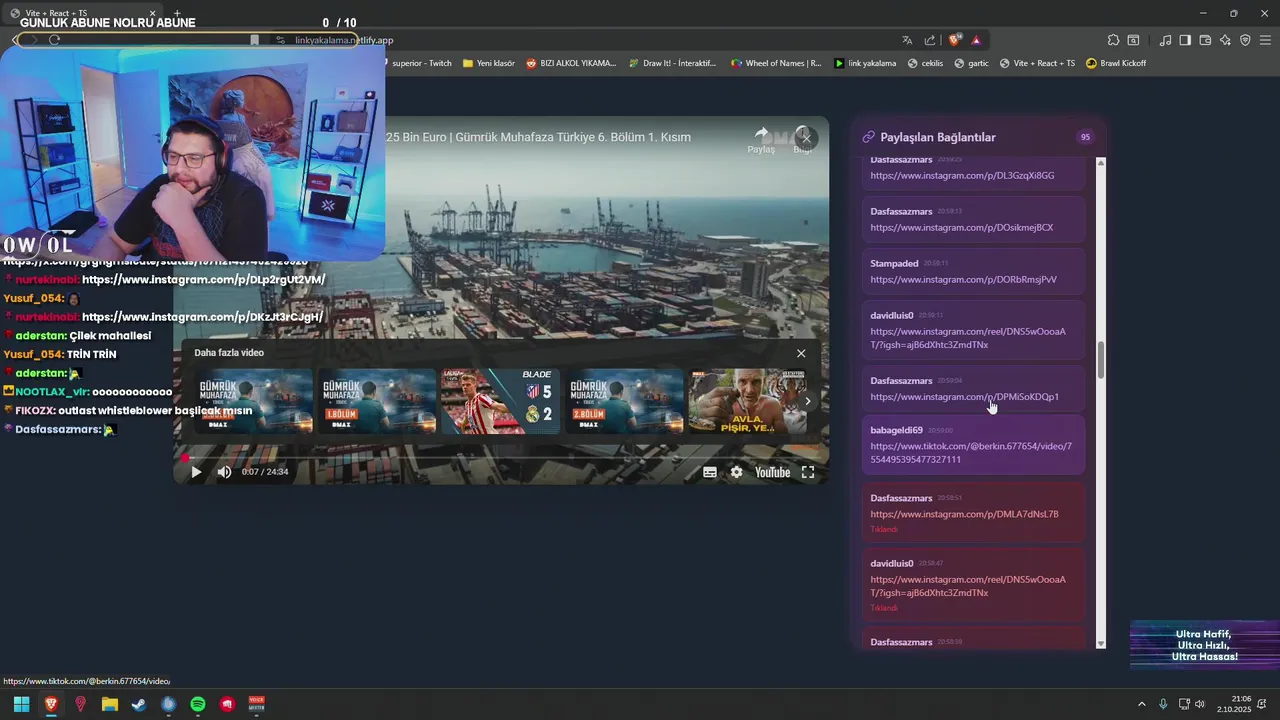Open 'Avla, Pişir, Ye' suggested video
1280x720 pixels.
pyautogui.click(x=747, y=401)
